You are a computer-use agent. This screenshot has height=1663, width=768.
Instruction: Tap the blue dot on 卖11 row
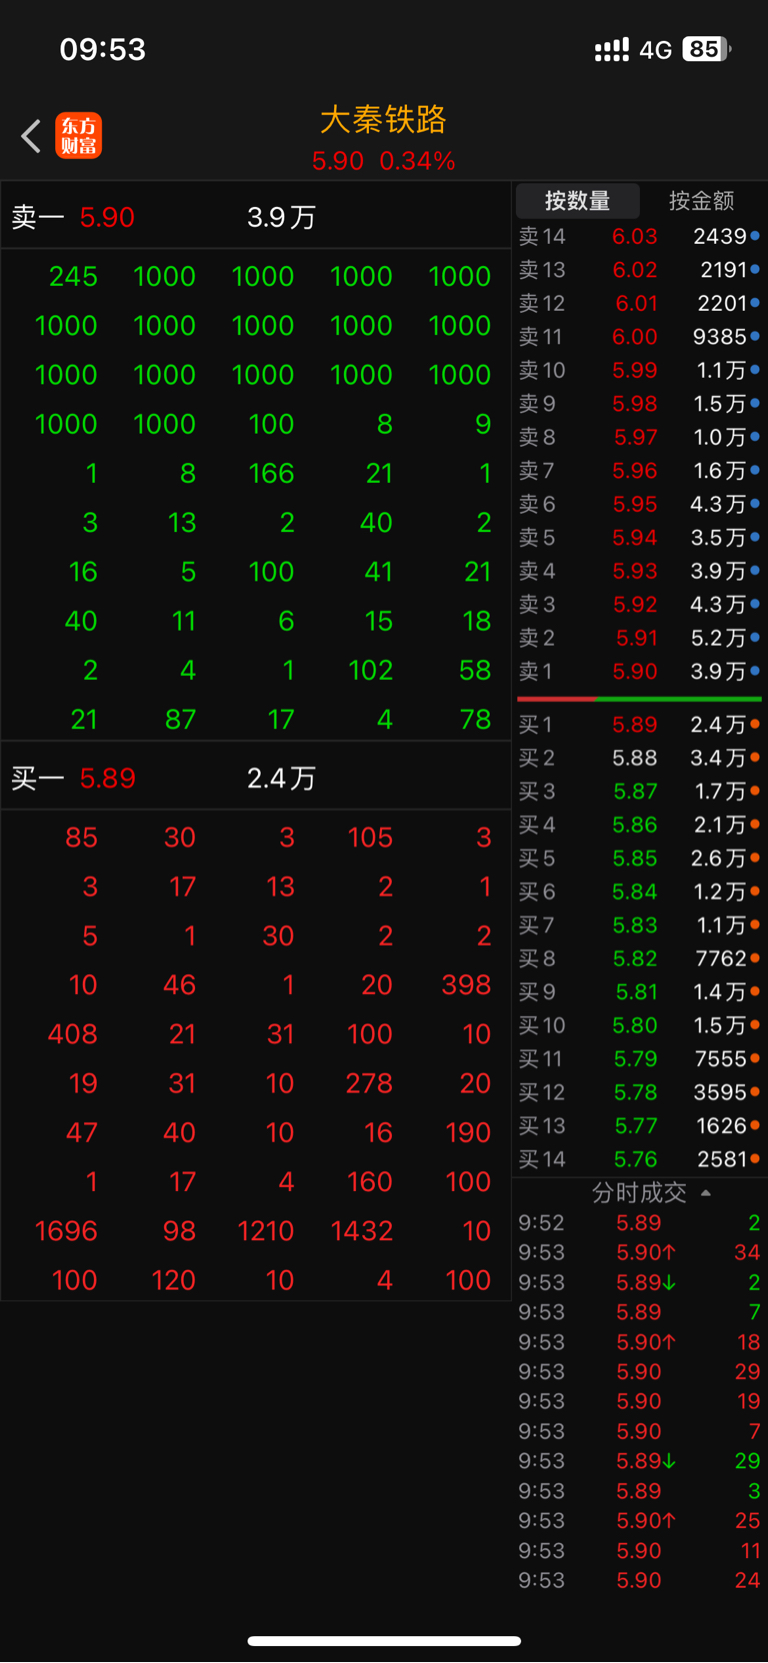pyautogui.click(x=755, y=336)
